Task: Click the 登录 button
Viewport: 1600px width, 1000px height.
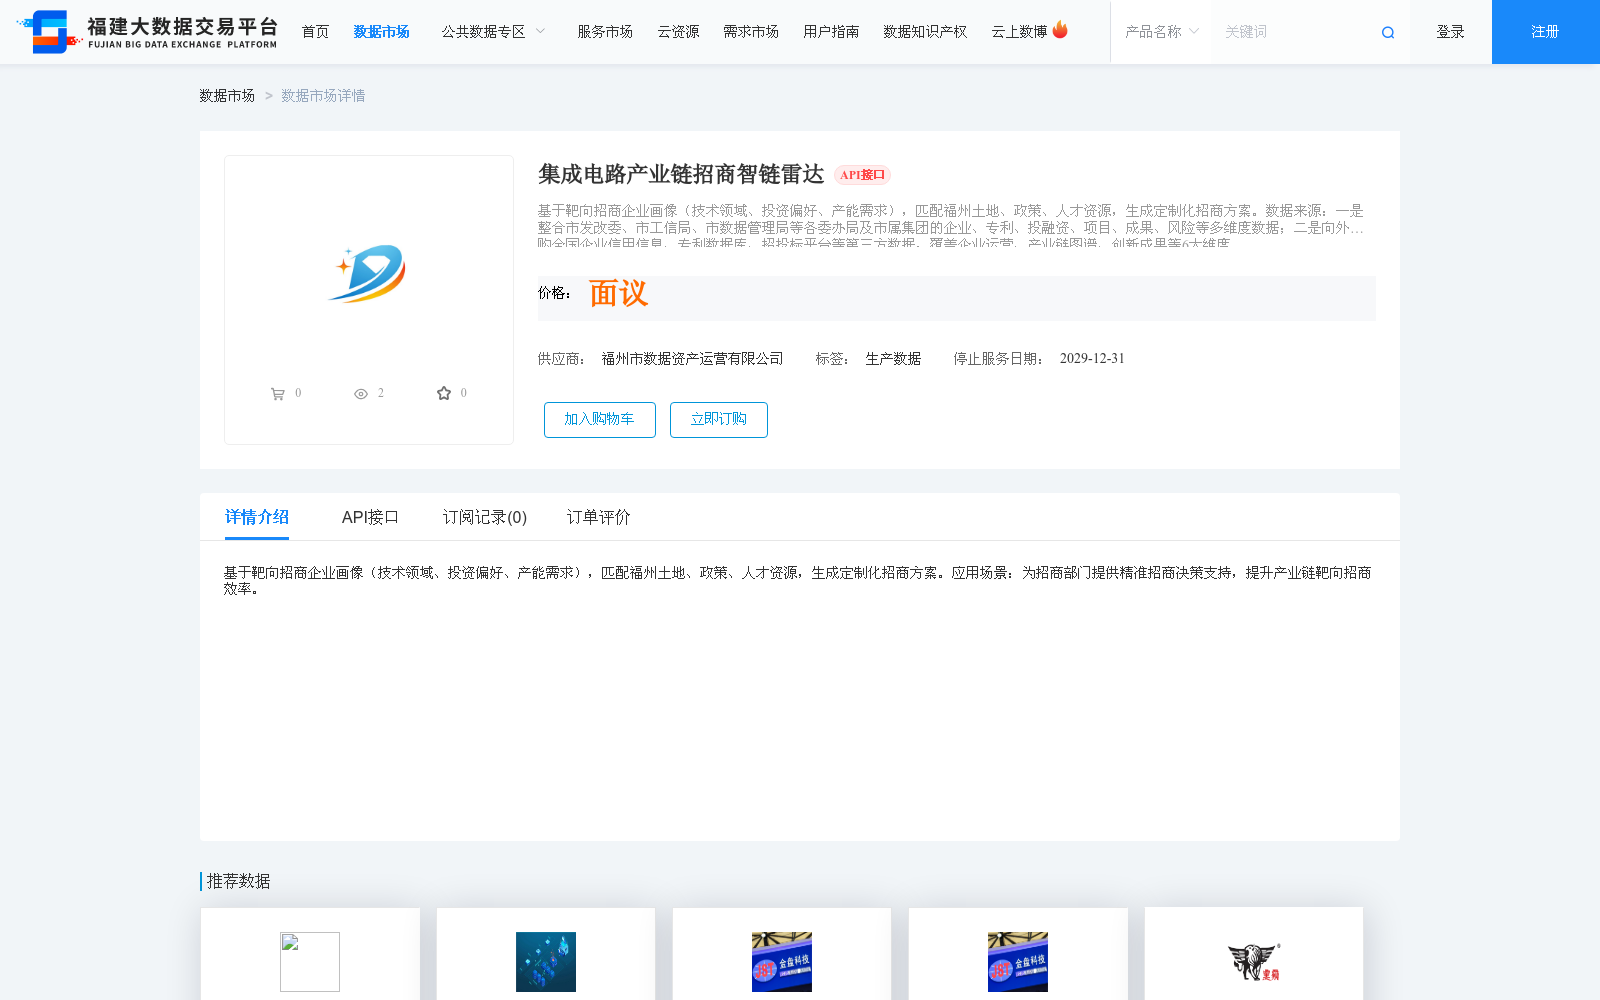Action: (1450, 32)
